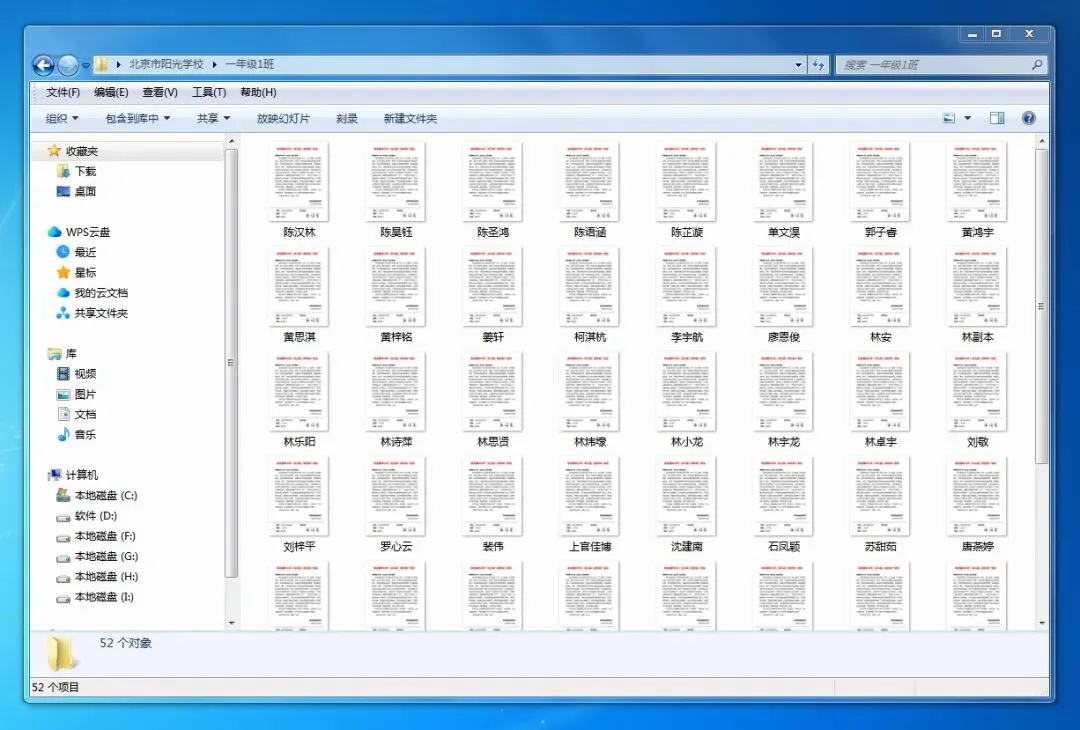Click the file list scroll up arrow
Viewport: 1080px width, 730px height.
pos(1042,141)
